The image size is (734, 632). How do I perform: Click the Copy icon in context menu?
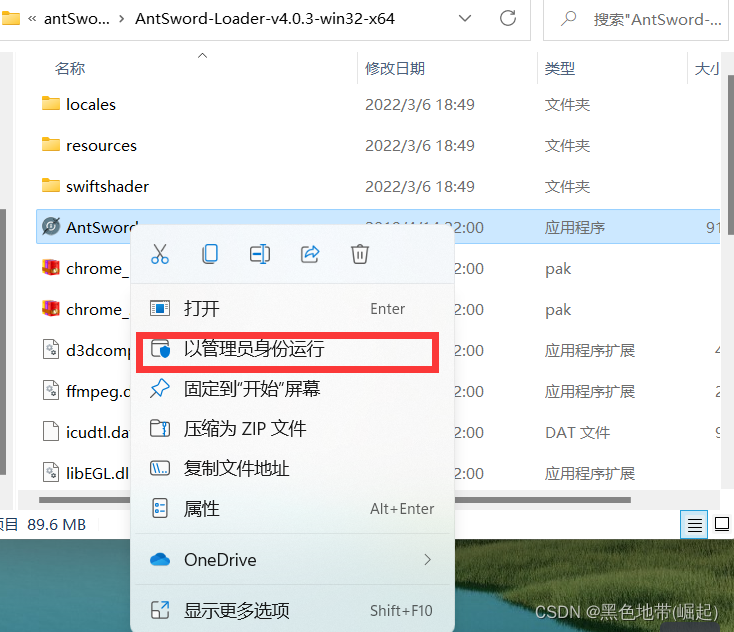(210, 254)
